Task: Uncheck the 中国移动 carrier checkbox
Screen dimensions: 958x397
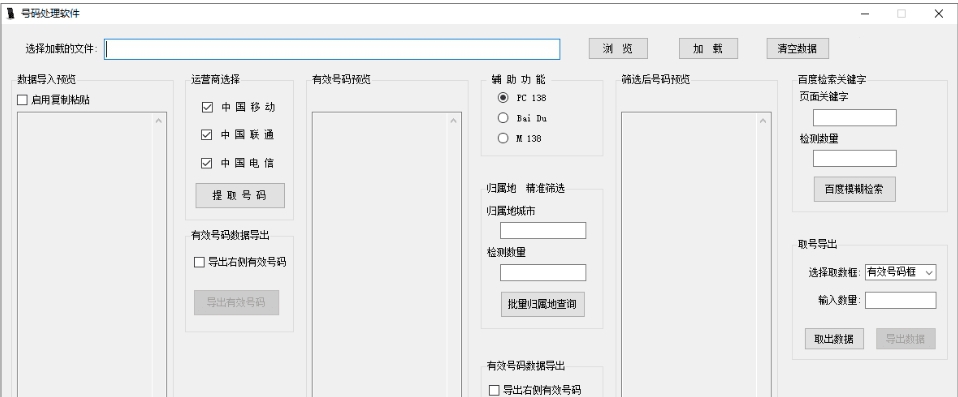Action: pos(207,107)
